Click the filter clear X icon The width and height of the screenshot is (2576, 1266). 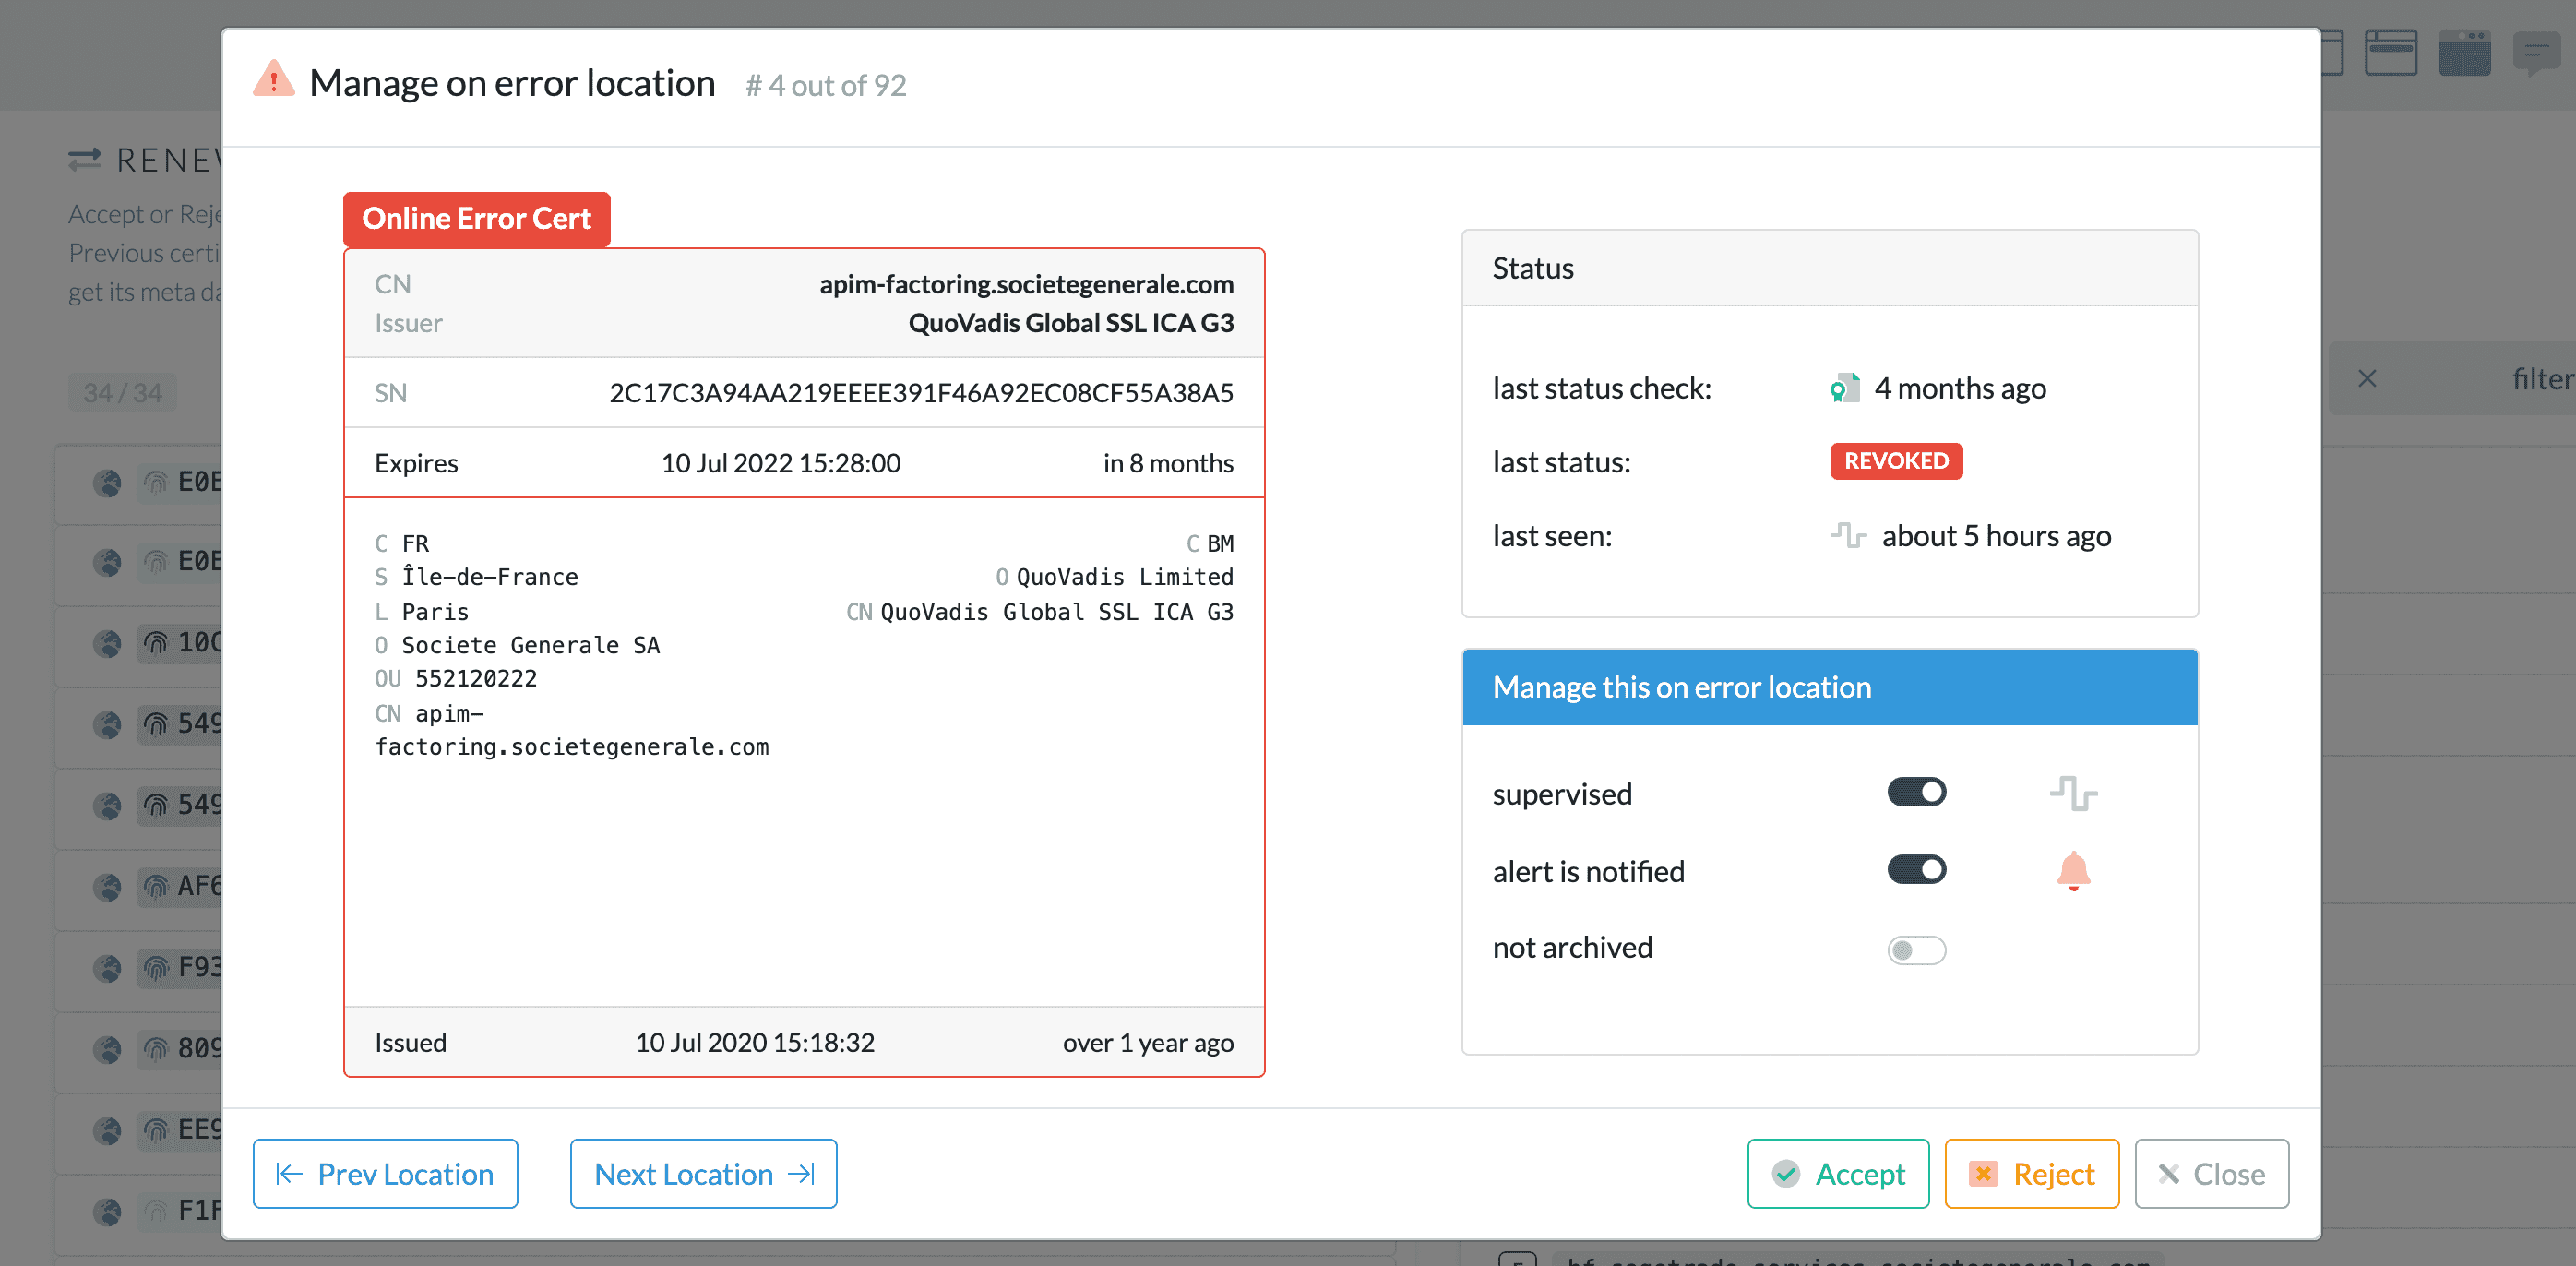[x=2367, y=379]
